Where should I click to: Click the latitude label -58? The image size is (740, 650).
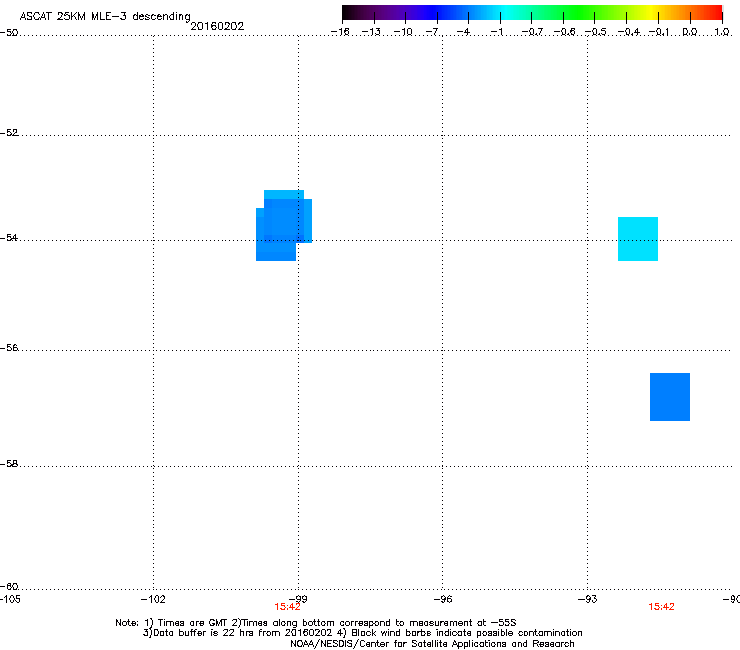[x=9, y=464]
